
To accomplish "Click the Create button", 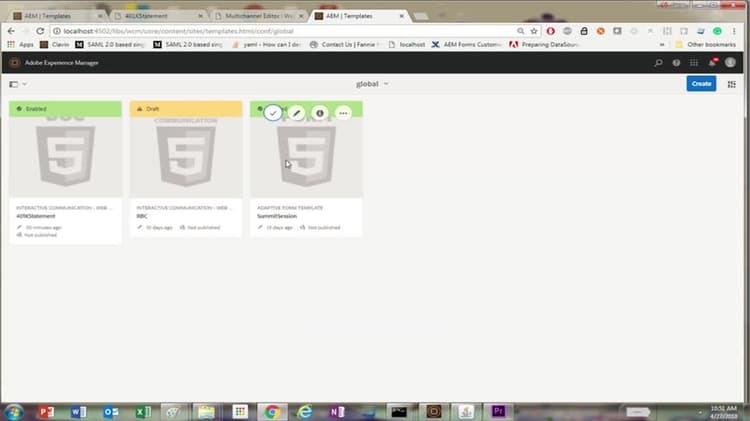I will (701, 84).
